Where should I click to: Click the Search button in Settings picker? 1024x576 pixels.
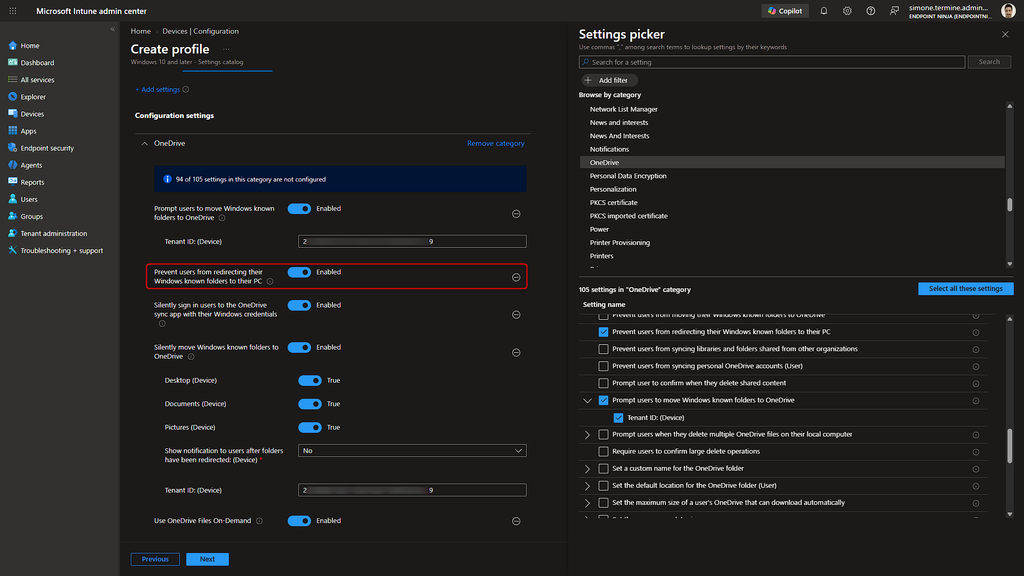tap(989, 62)
